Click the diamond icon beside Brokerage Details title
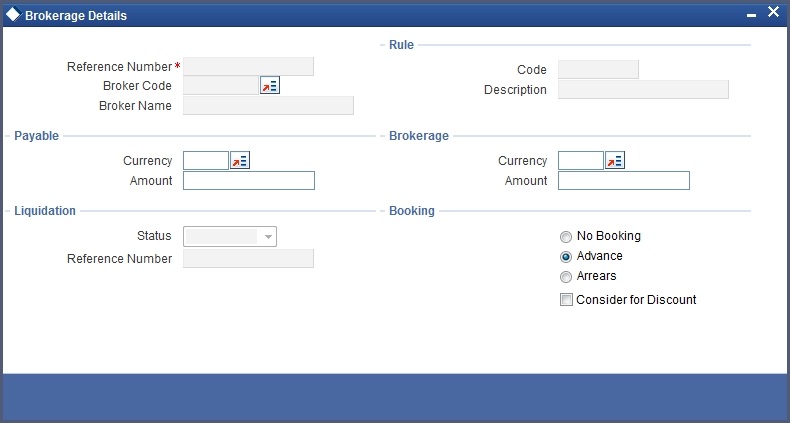Viewport: 790px width, 423px height. point(13,15)
